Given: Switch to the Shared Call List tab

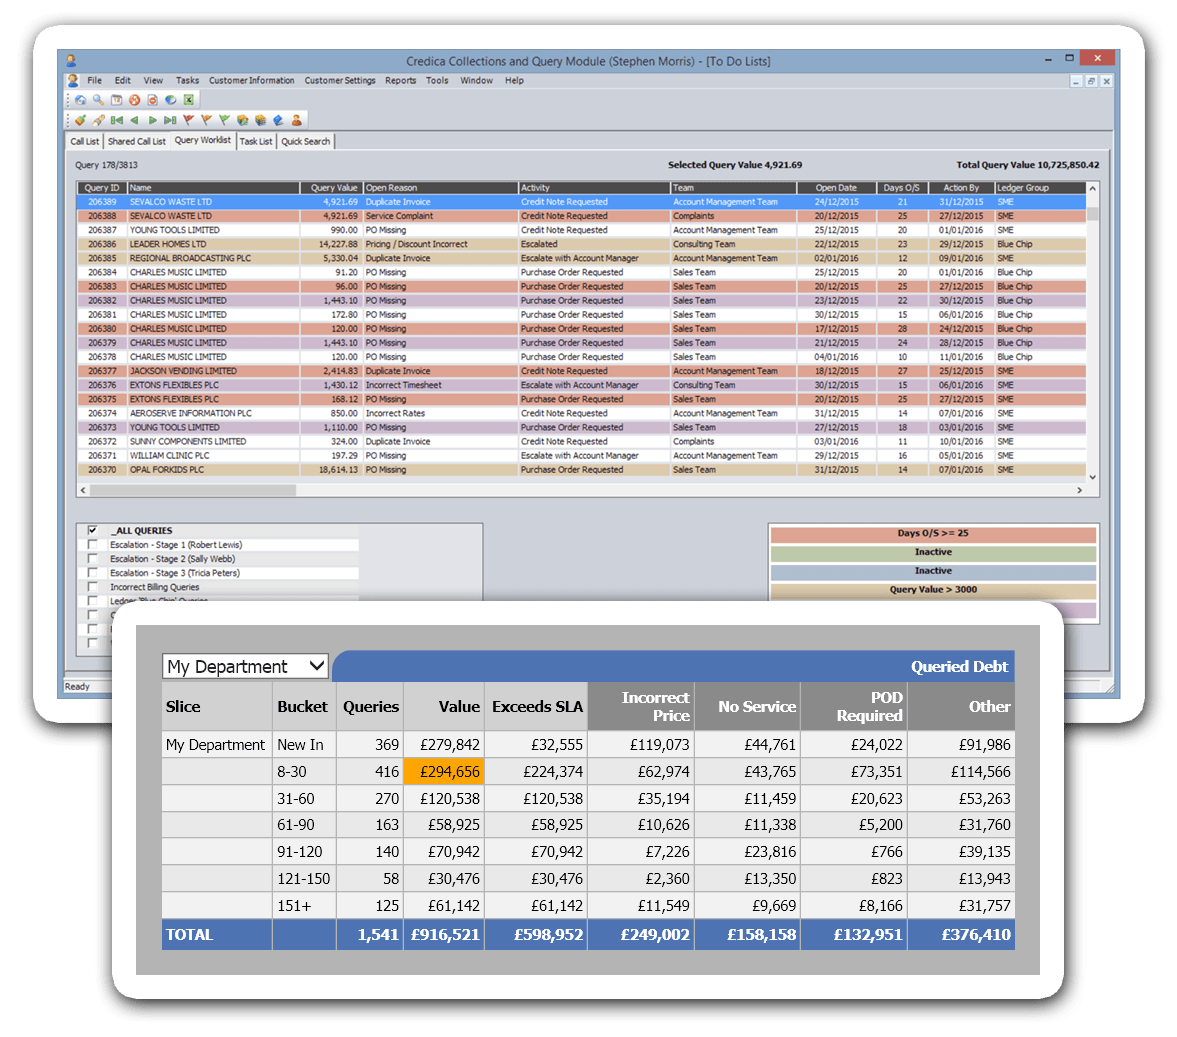Looking at the screenshot, I should coord(137,141).
